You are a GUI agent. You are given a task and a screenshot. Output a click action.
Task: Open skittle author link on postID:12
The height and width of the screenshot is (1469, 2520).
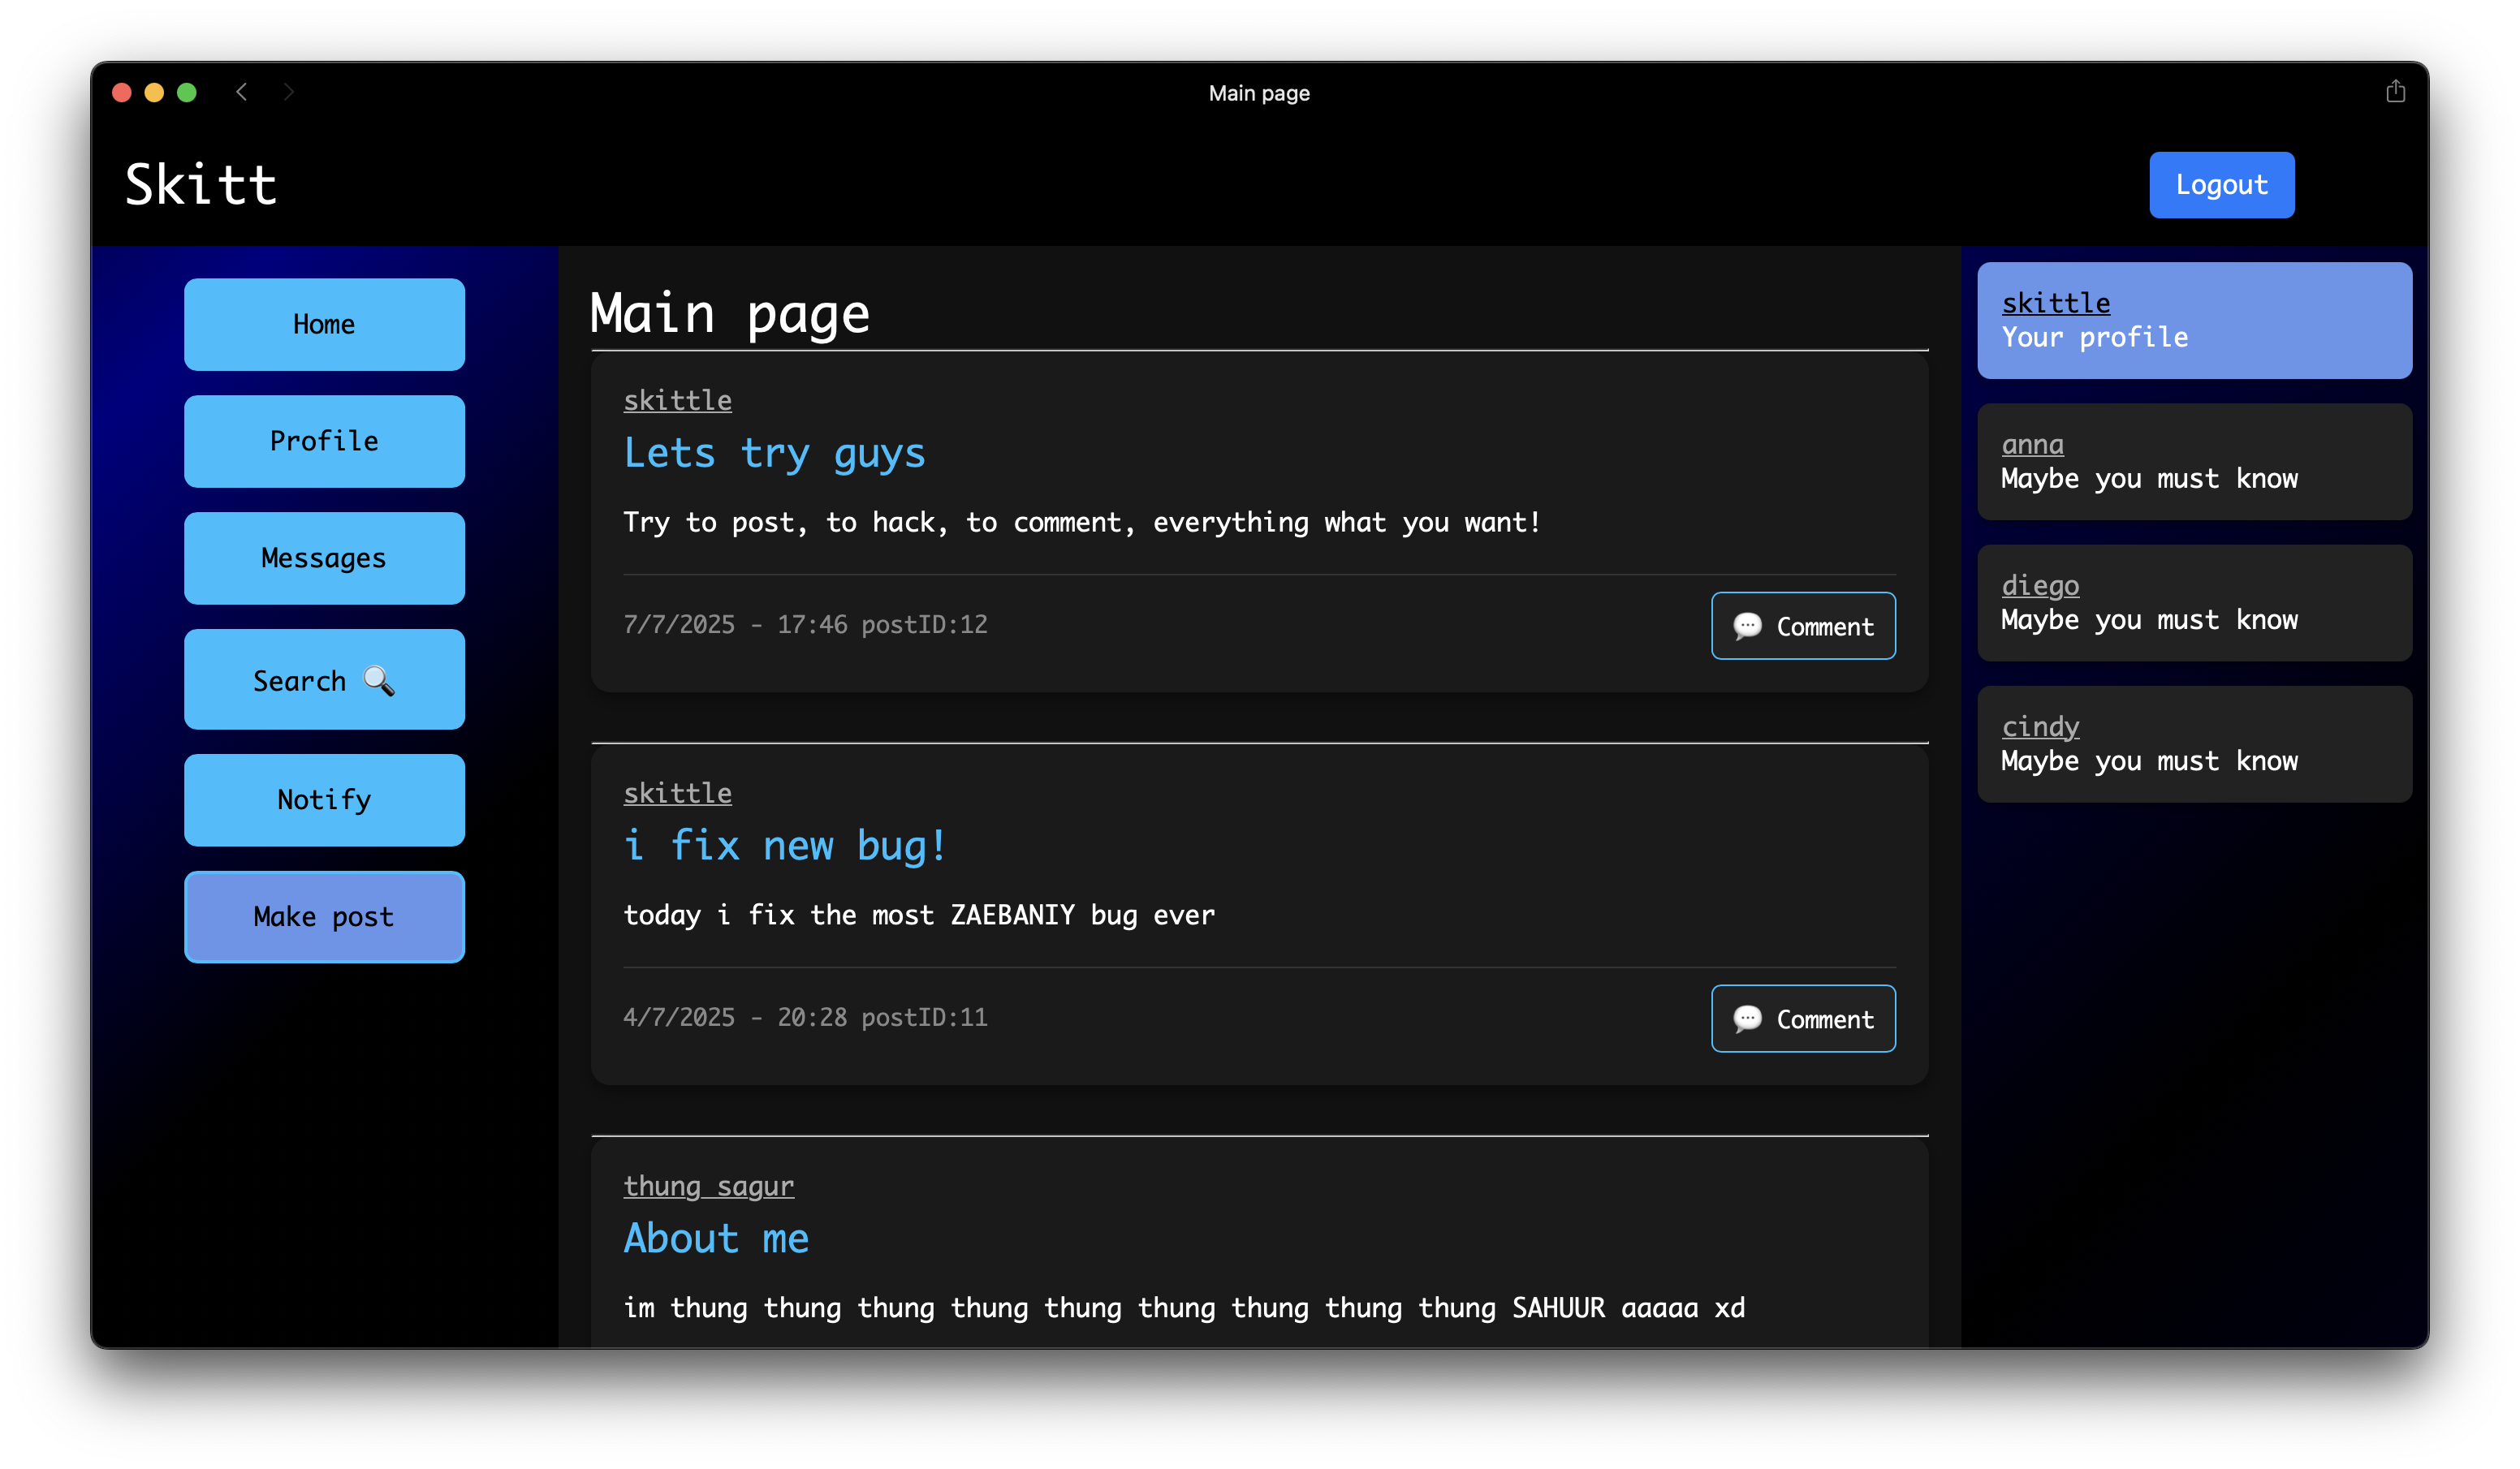tap(677, 400)
